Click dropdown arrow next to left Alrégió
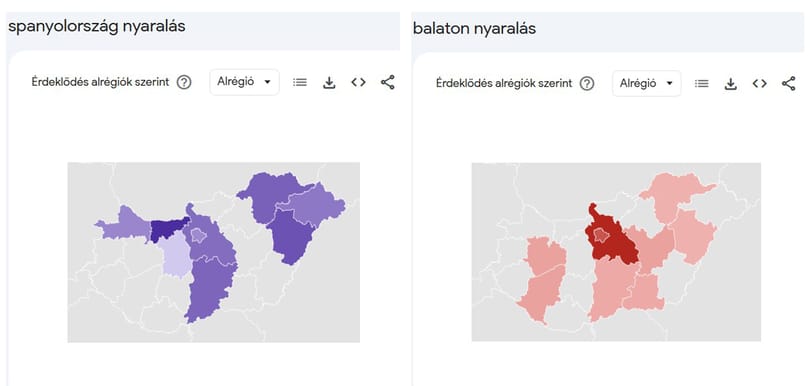Screen dimensions: 810x386 (268, 82)
